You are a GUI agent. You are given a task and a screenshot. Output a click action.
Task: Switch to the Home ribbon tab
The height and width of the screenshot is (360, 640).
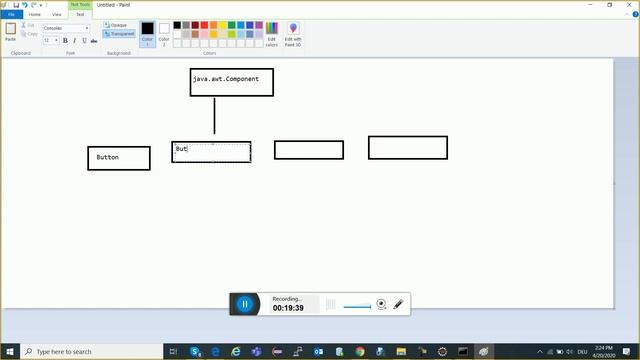point(35,14)
